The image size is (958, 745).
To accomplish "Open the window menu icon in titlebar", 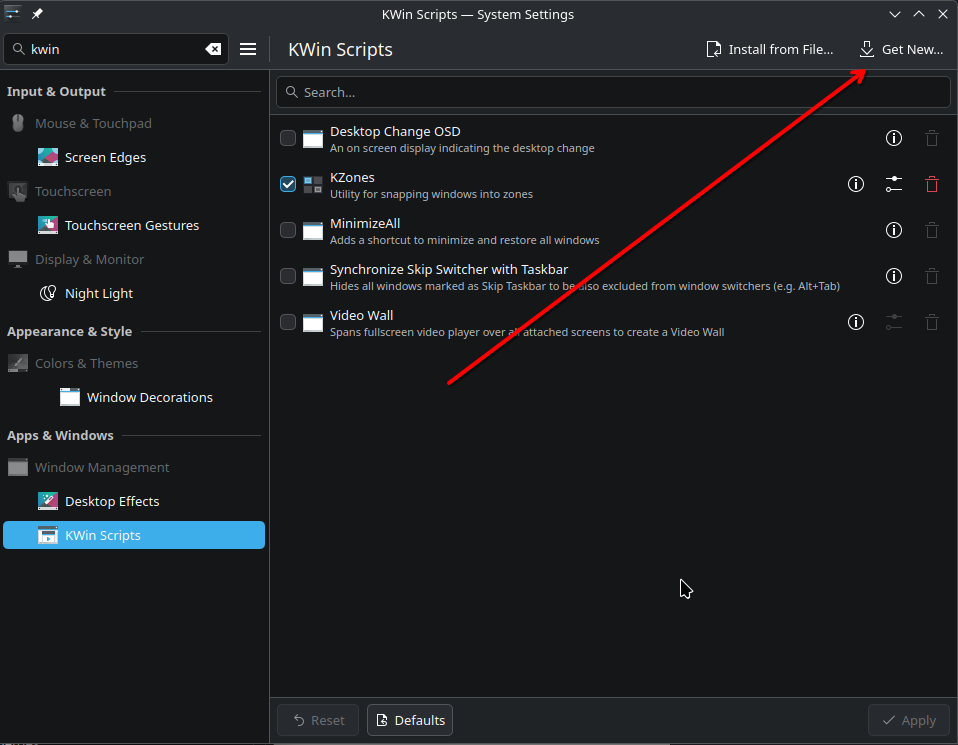I will 12,13.
